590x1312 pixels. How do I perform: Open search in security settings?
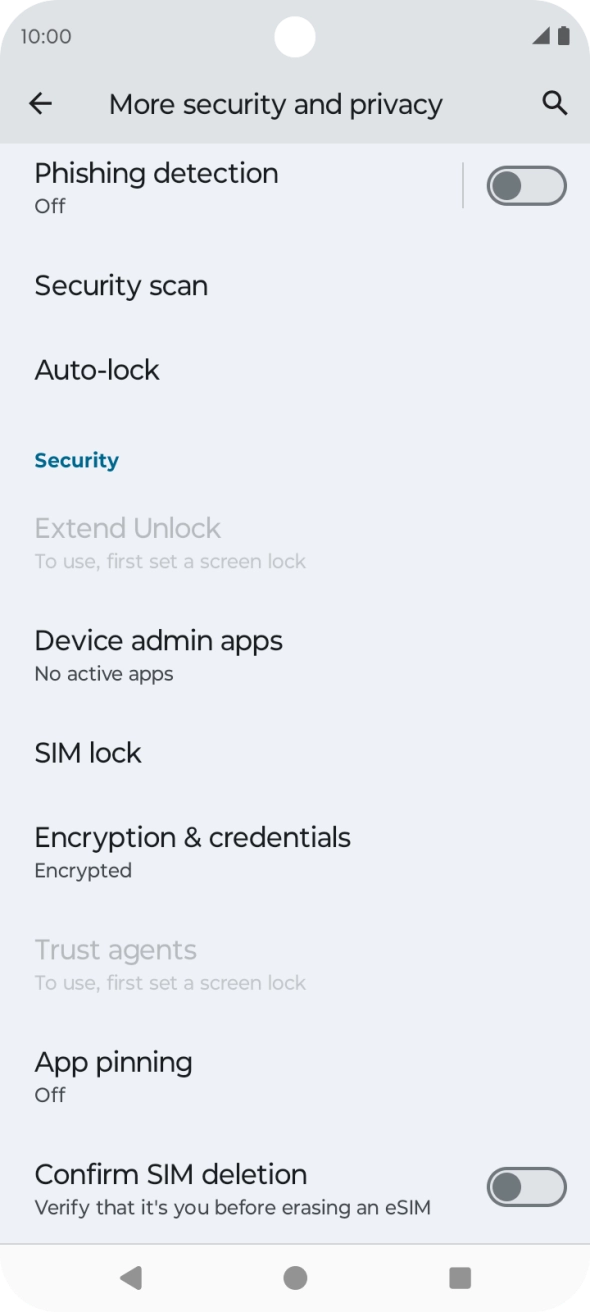point(553,103)
